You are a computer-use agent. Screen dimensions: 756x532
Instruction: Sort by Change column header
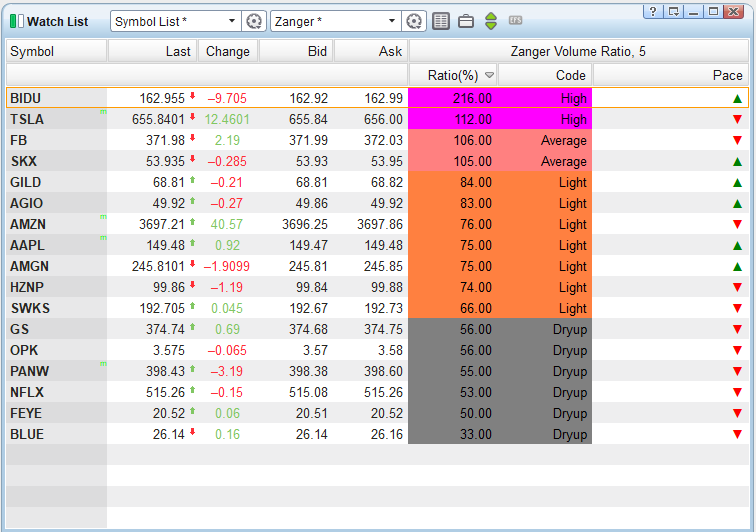point(228,51)
